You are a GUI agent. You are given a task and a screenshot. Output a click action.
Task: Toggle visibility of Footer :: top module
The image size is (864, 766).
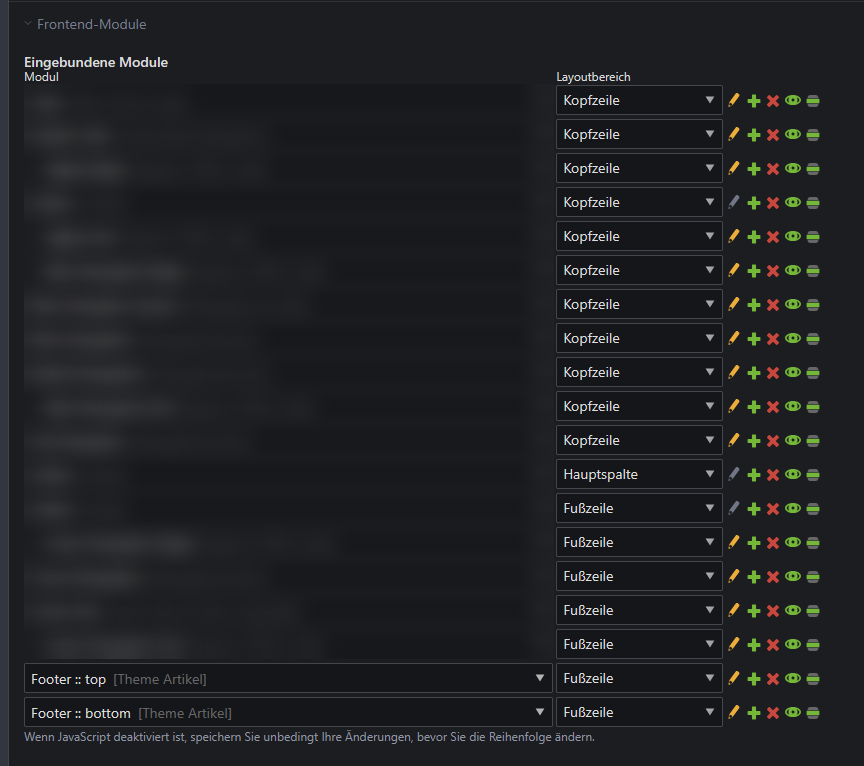coord(793,678)
